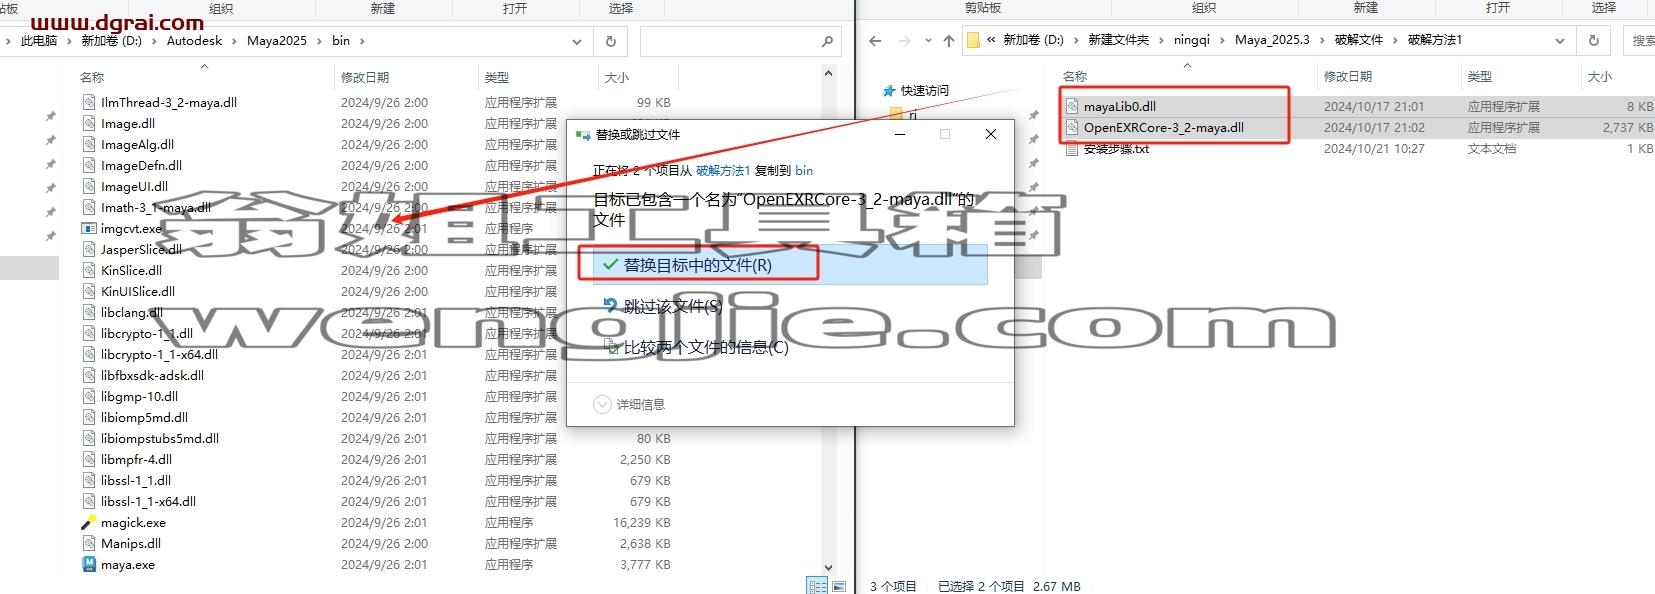Click the libiomp5md.dll file icon

pos(89,417)
